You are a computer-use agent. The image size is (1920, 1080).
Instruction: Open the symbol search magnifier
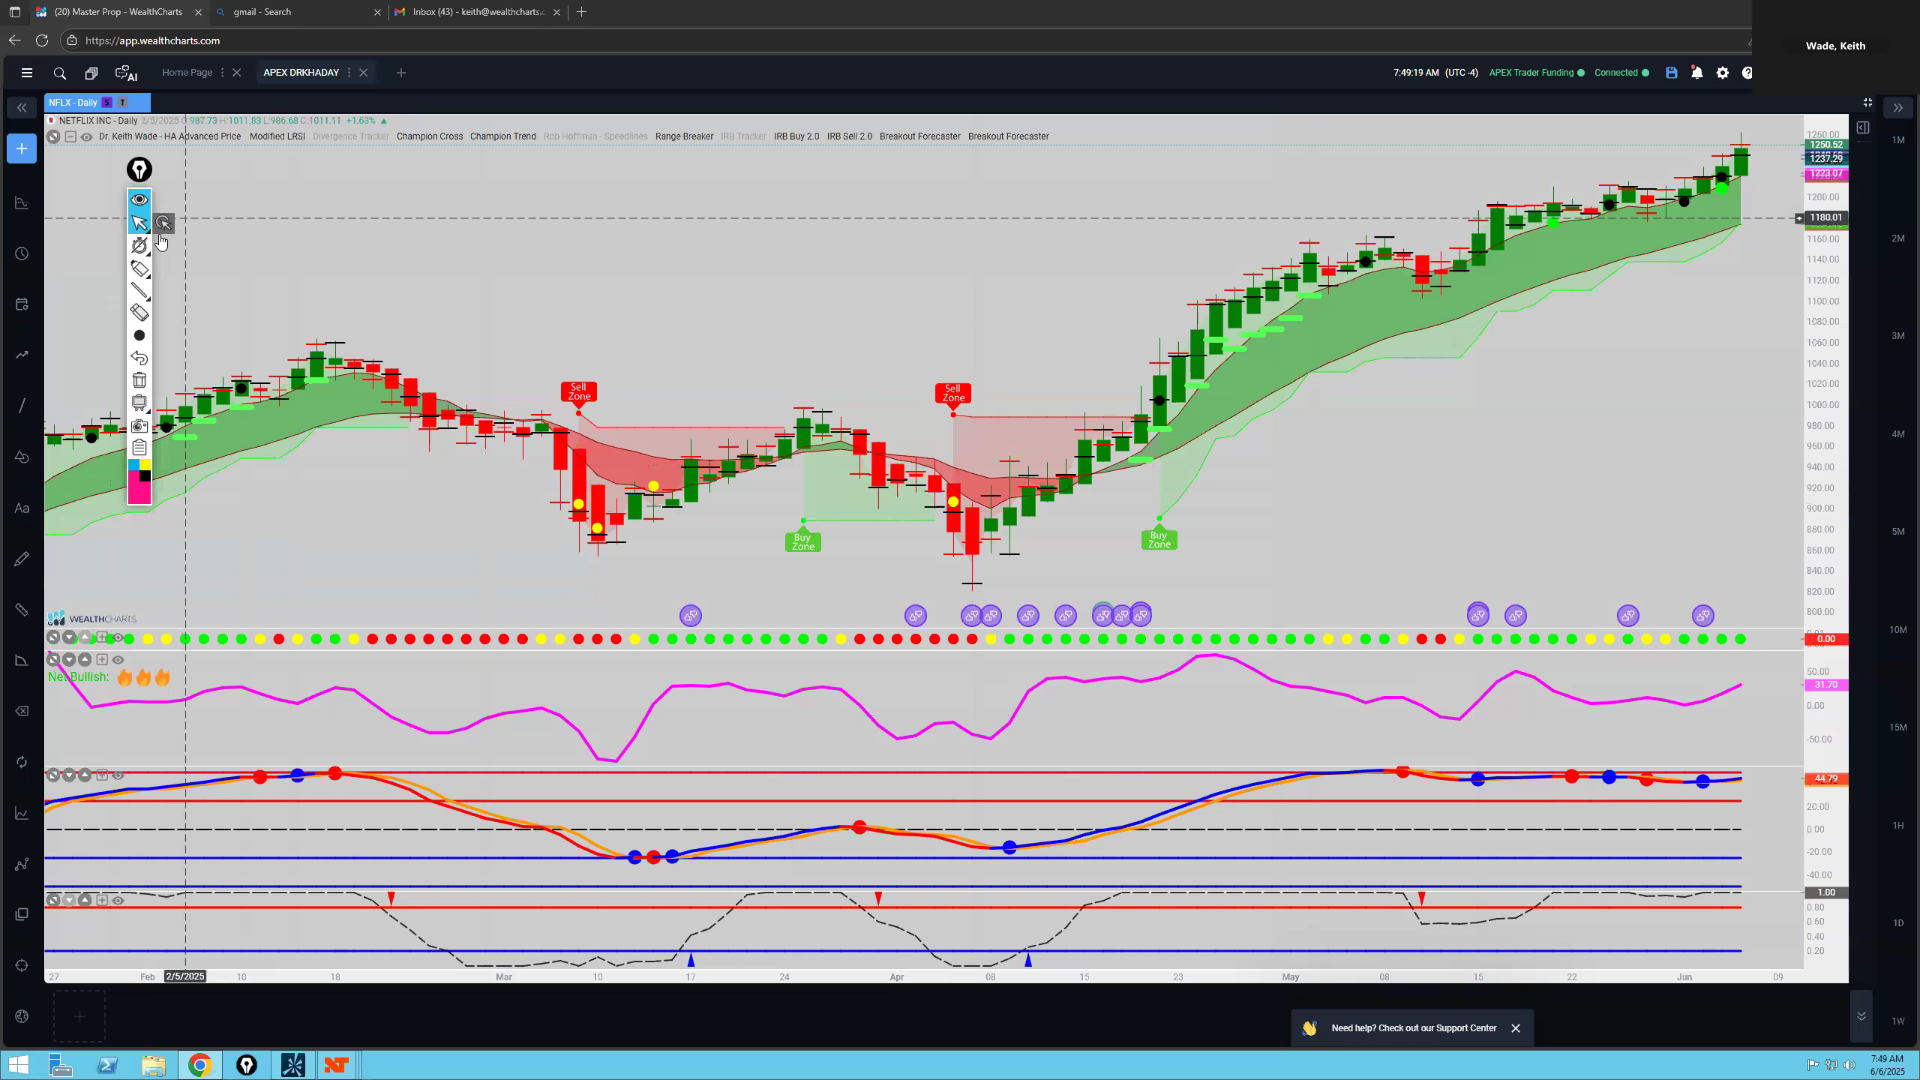(60, 73)
